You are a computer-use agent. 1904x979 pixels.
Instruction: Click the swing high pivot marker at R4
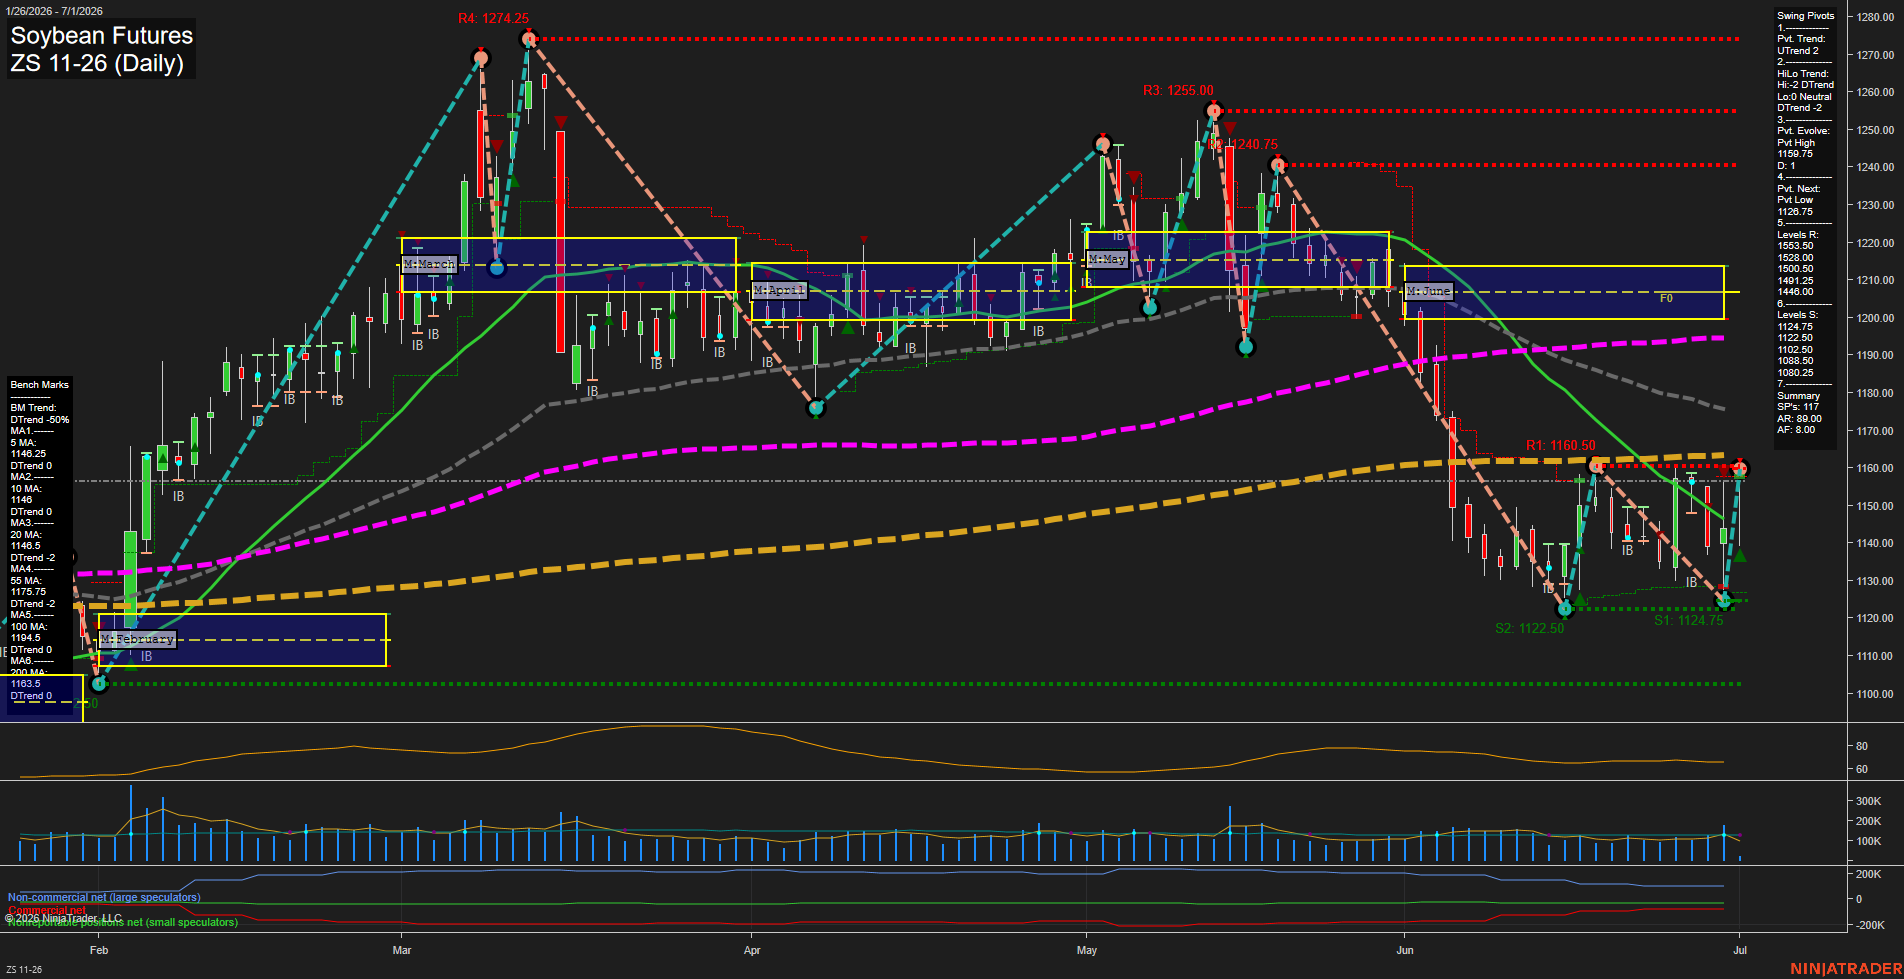(529, 39)
